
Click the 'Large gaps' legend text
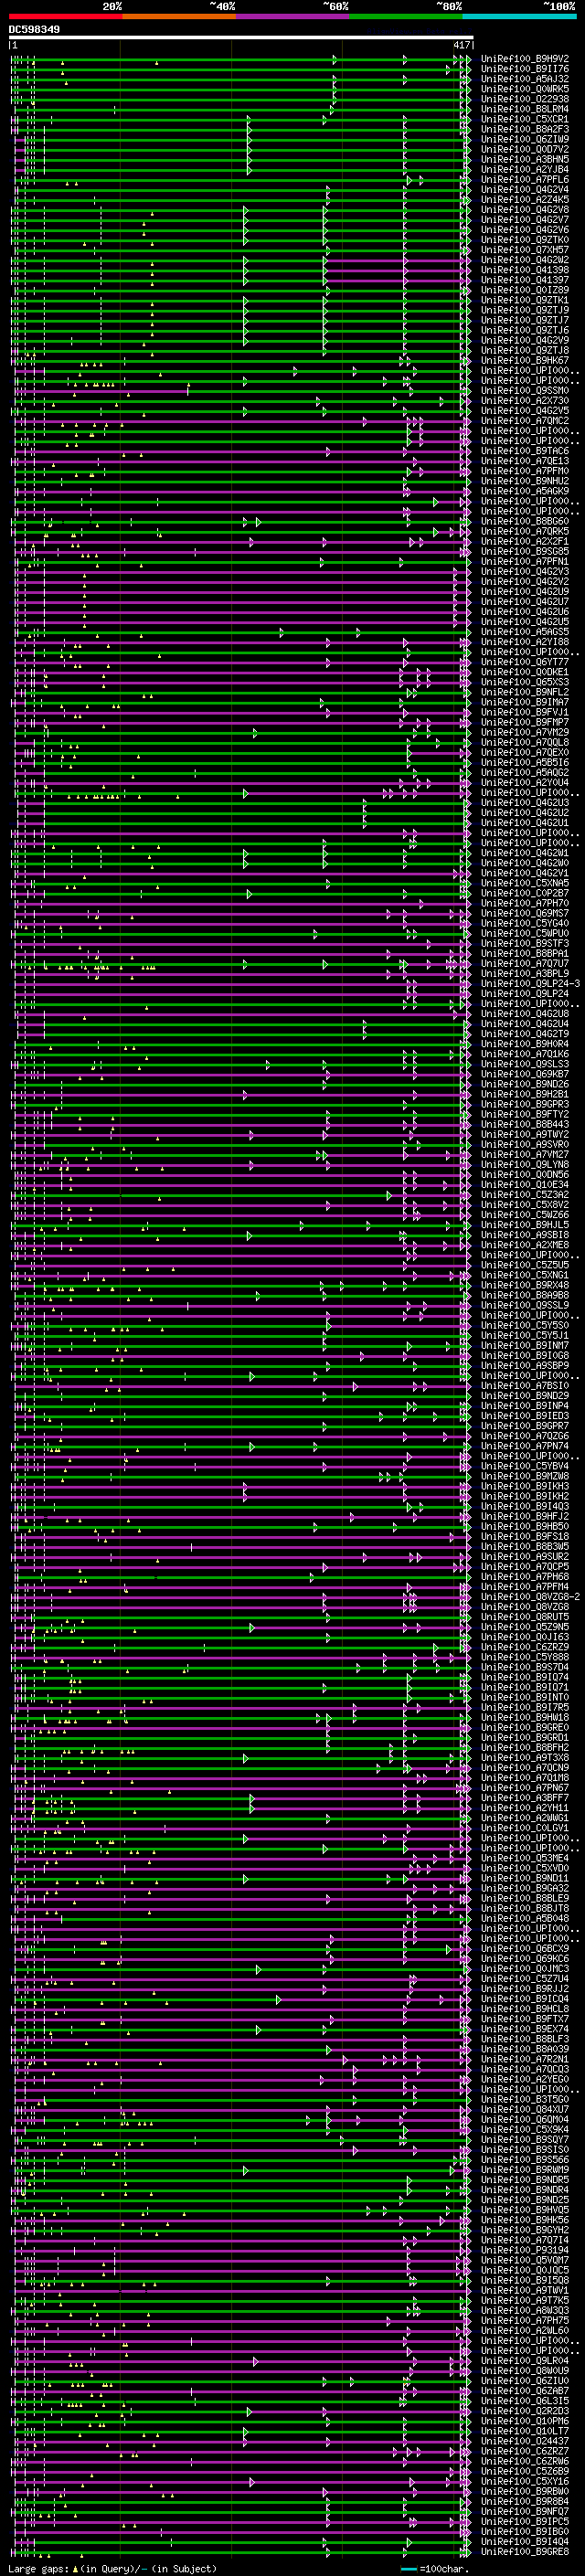tap(39, 2569)
